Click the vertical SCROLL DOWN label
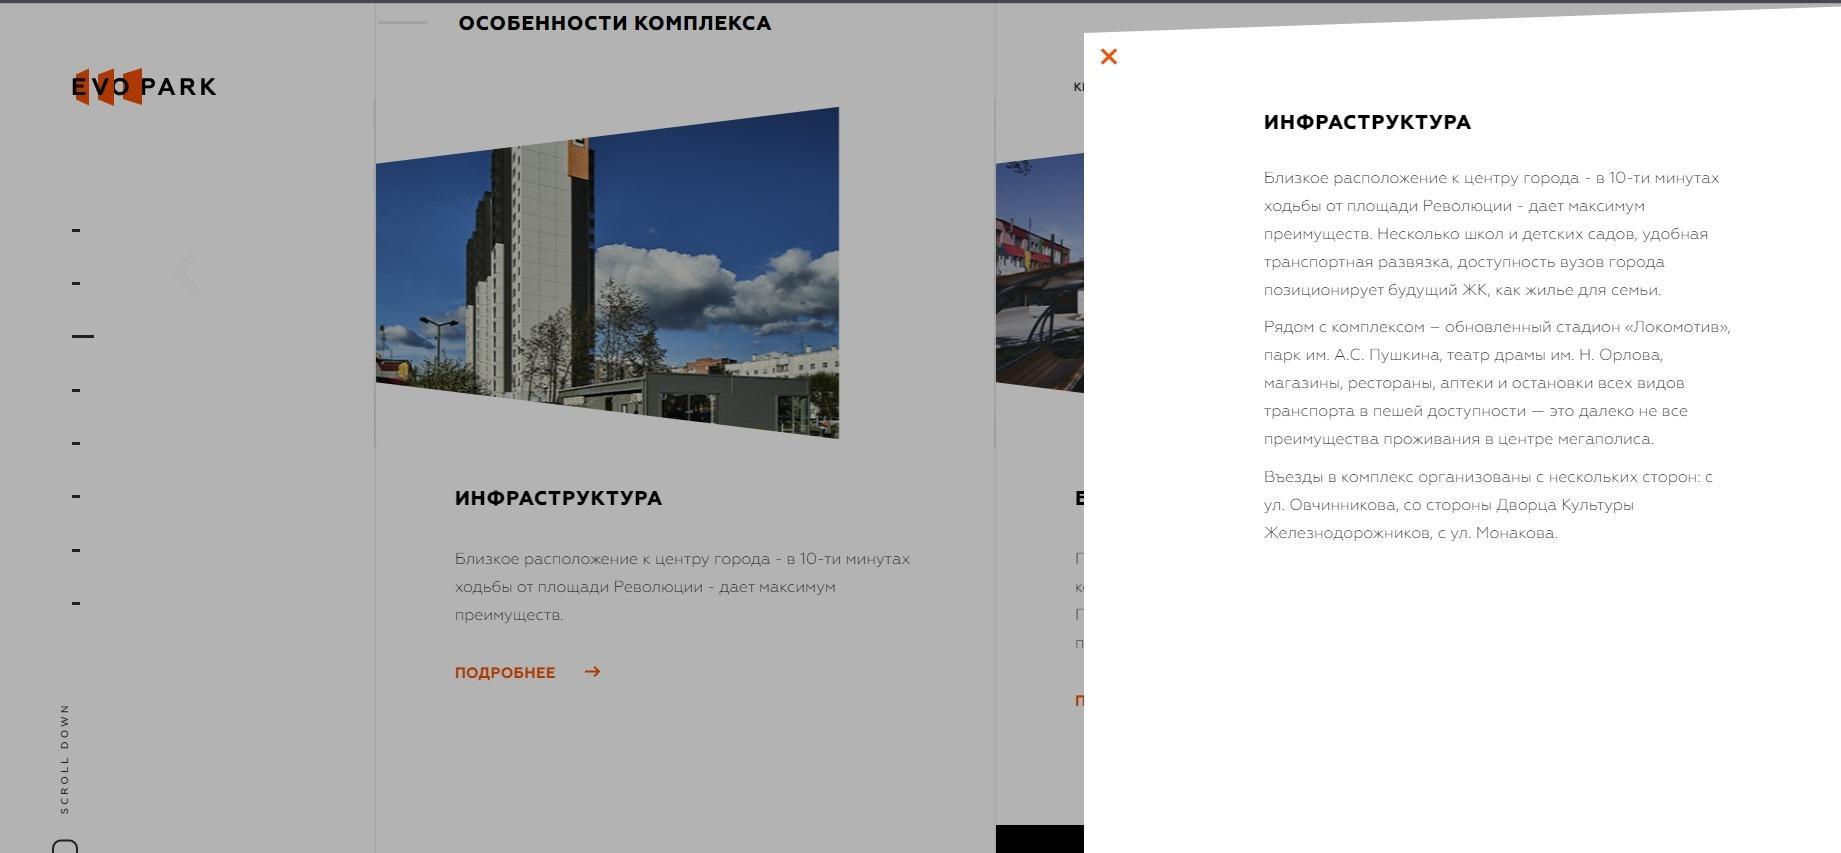 click(x=65, y=758)
